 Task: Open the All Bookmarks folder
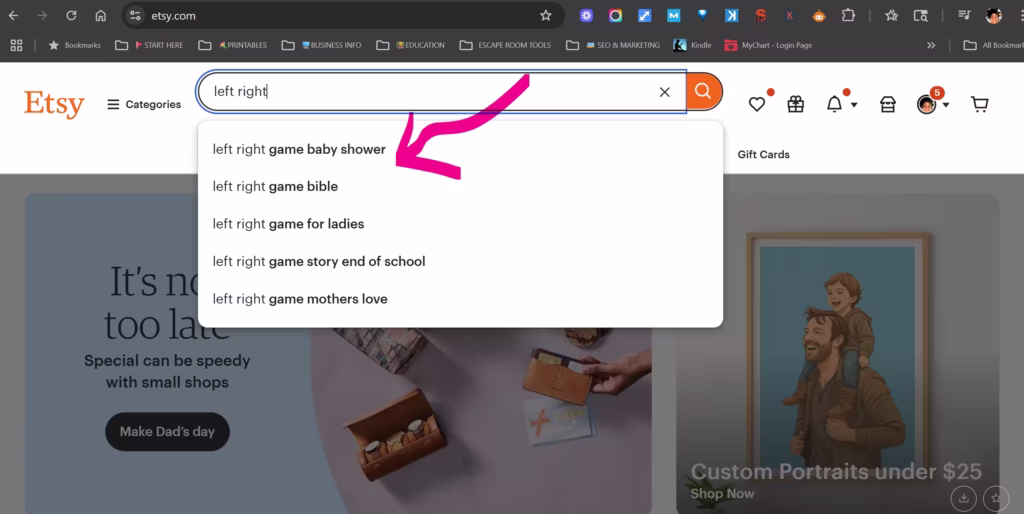pos(993,45)
